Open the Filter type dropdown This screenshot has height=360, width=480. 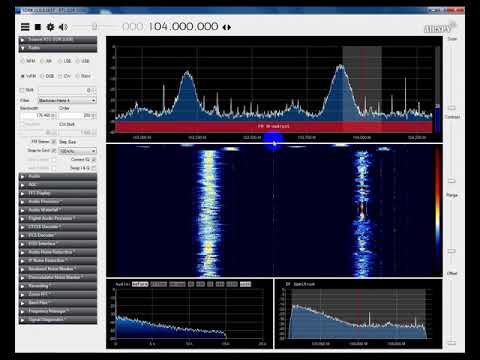click(x=67, y=100)
